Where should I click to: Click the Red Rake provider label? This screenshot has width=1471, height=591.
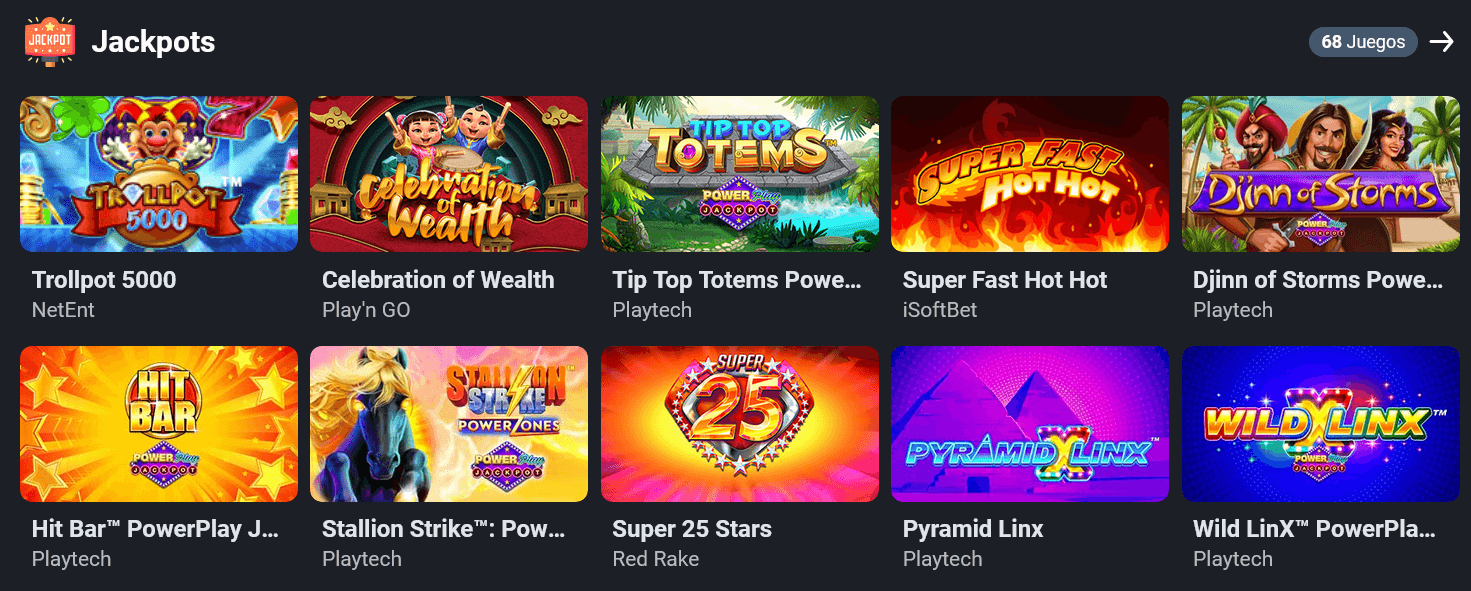coord(656,559)
